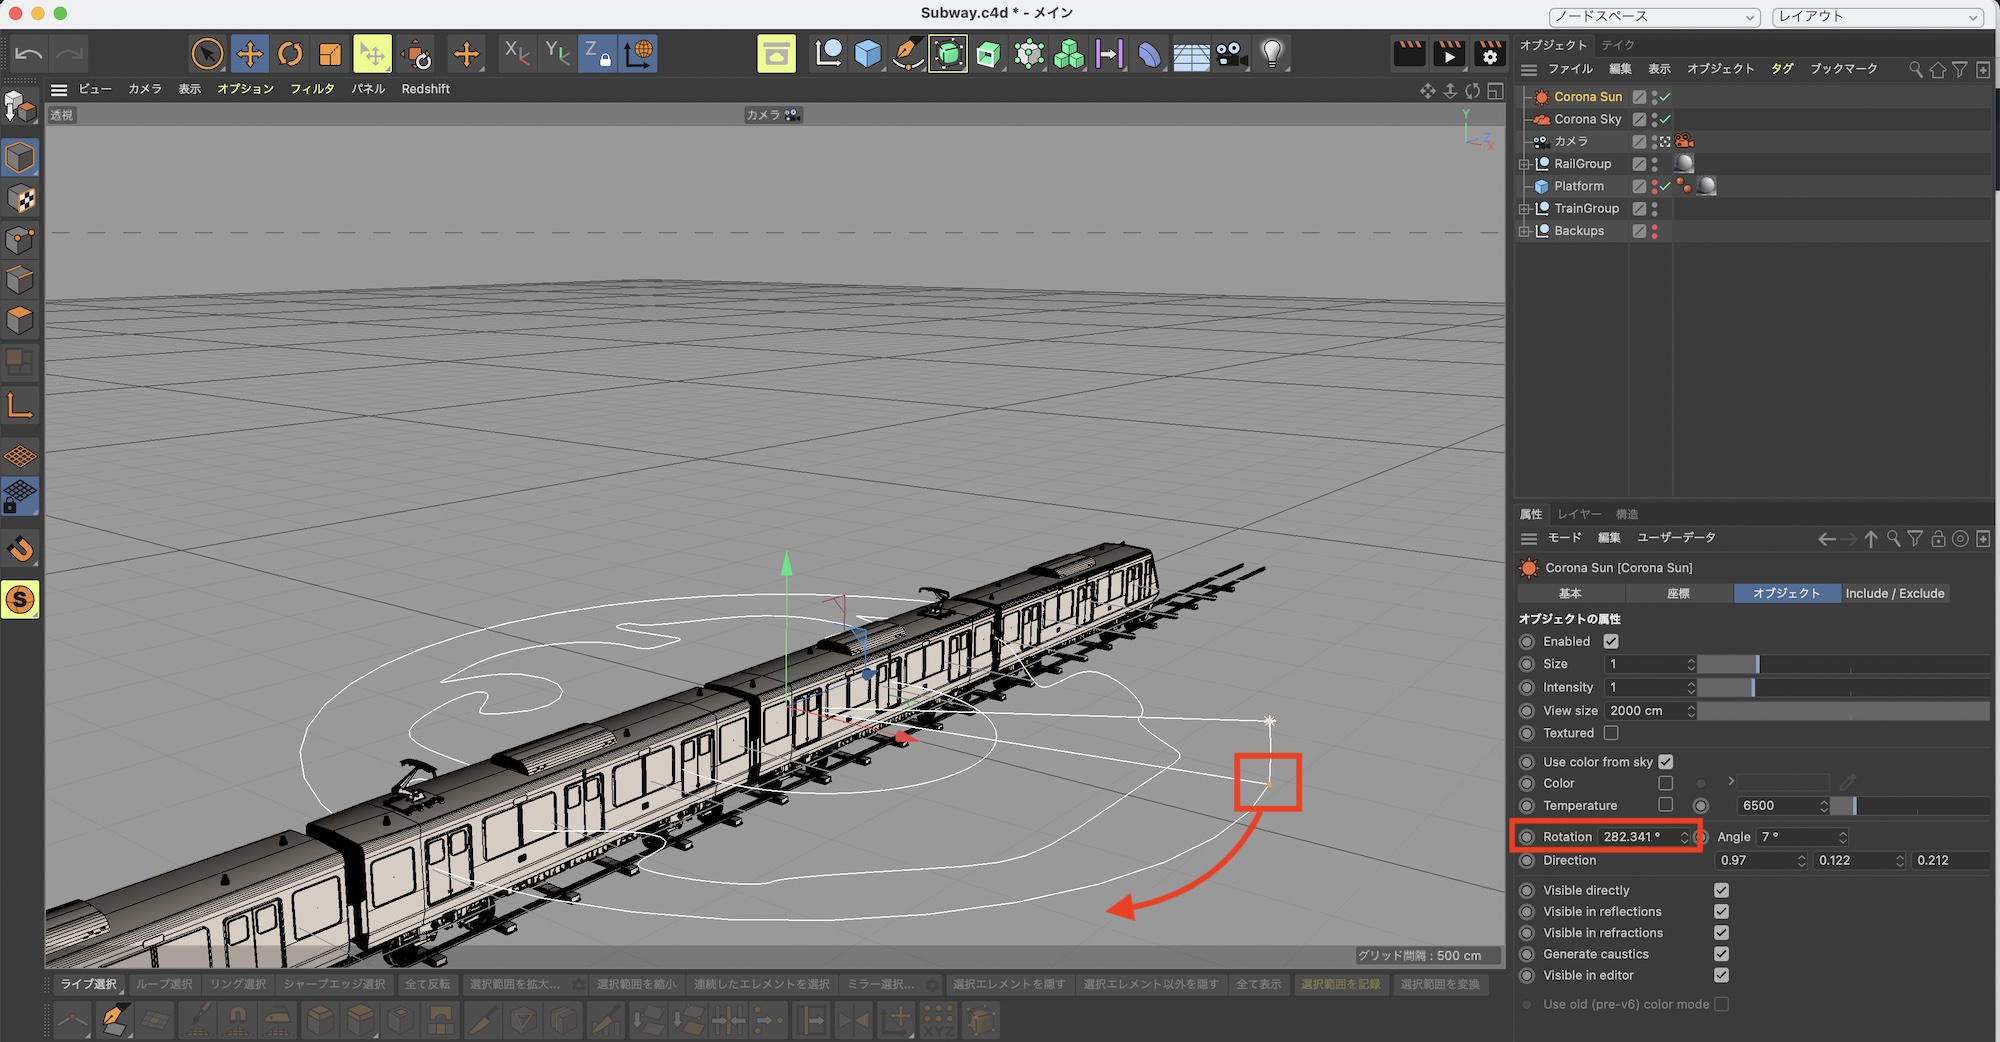The image size is (2000, 1042).
Task: Uncheck the Enabled checkbox
Action: click(x=1611, y=642)
